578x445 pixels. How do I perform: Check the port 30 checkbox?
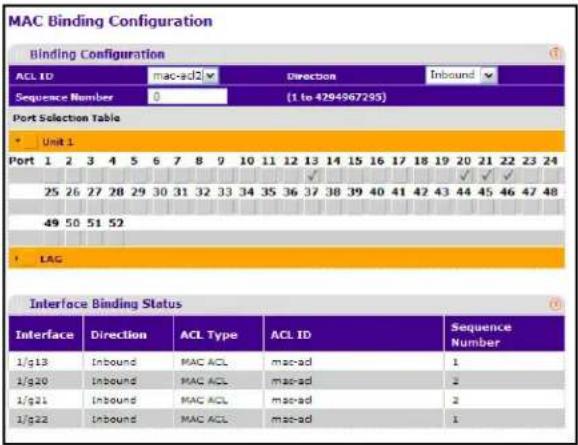(x=160, y=207)
